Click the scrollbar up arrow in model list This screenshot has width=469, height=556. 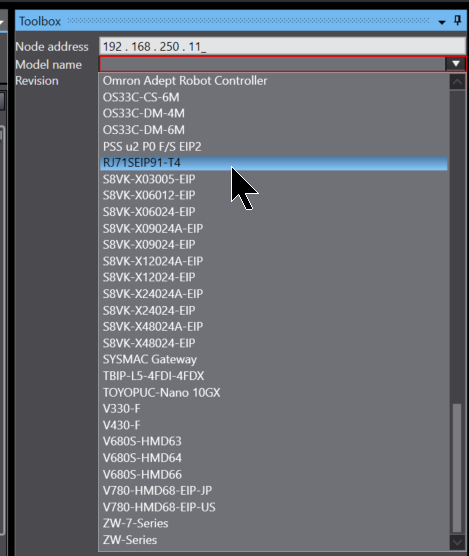tap(457, 82)
